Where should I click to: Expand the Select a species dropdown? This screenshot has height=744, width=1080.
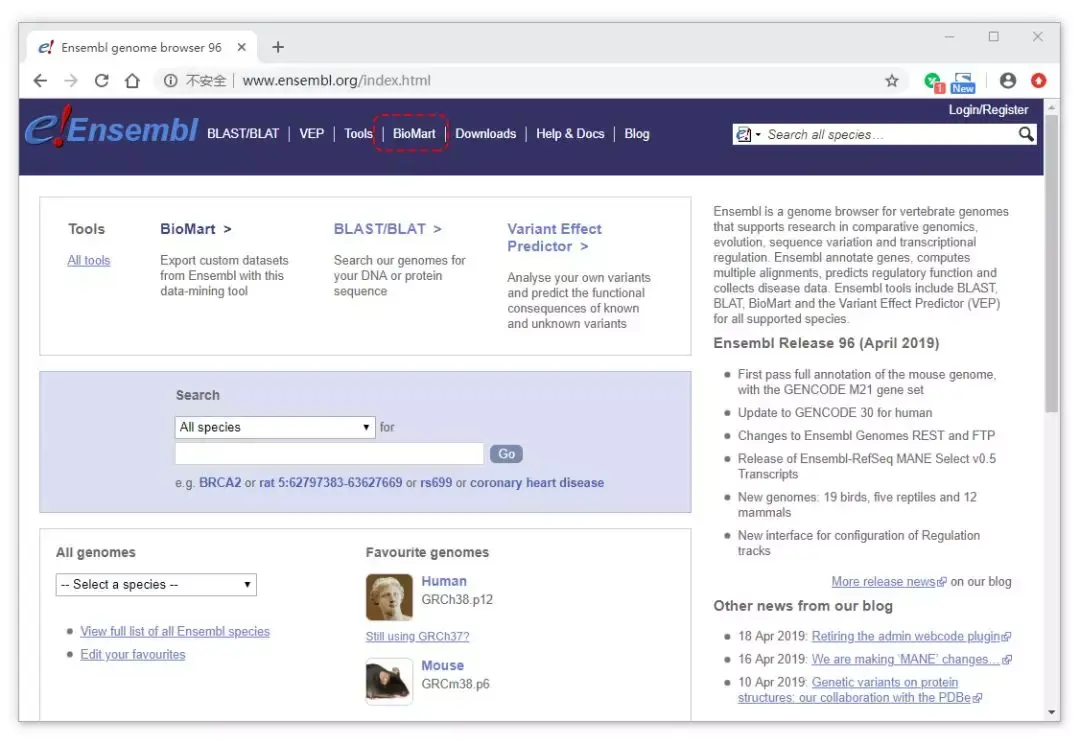pos(156,585)
